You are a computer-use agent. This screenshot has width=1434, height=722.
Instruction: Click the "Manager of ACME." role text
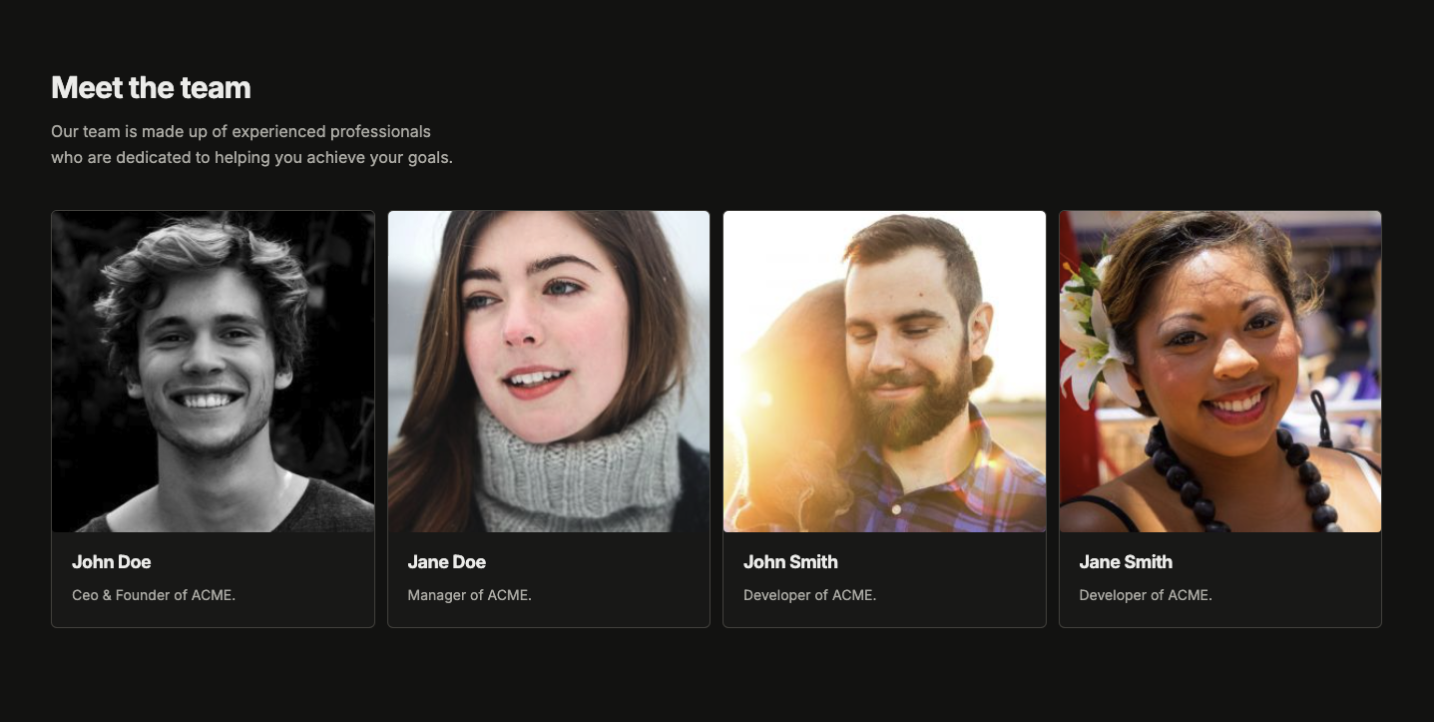(469, 595)
